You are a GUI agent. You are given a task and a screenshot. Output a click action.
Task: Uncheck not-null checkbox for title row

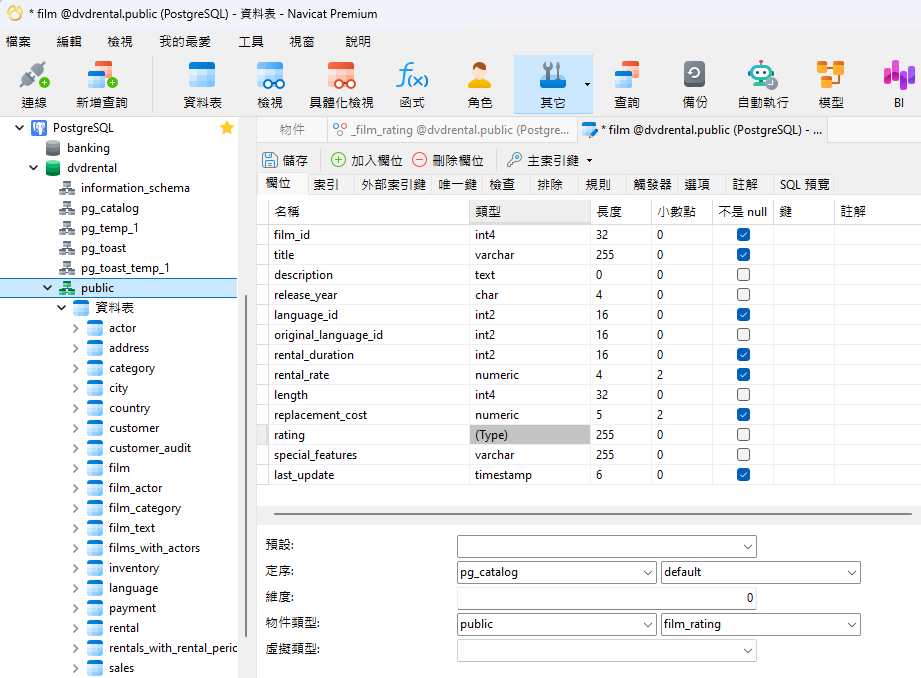(743, 255)
